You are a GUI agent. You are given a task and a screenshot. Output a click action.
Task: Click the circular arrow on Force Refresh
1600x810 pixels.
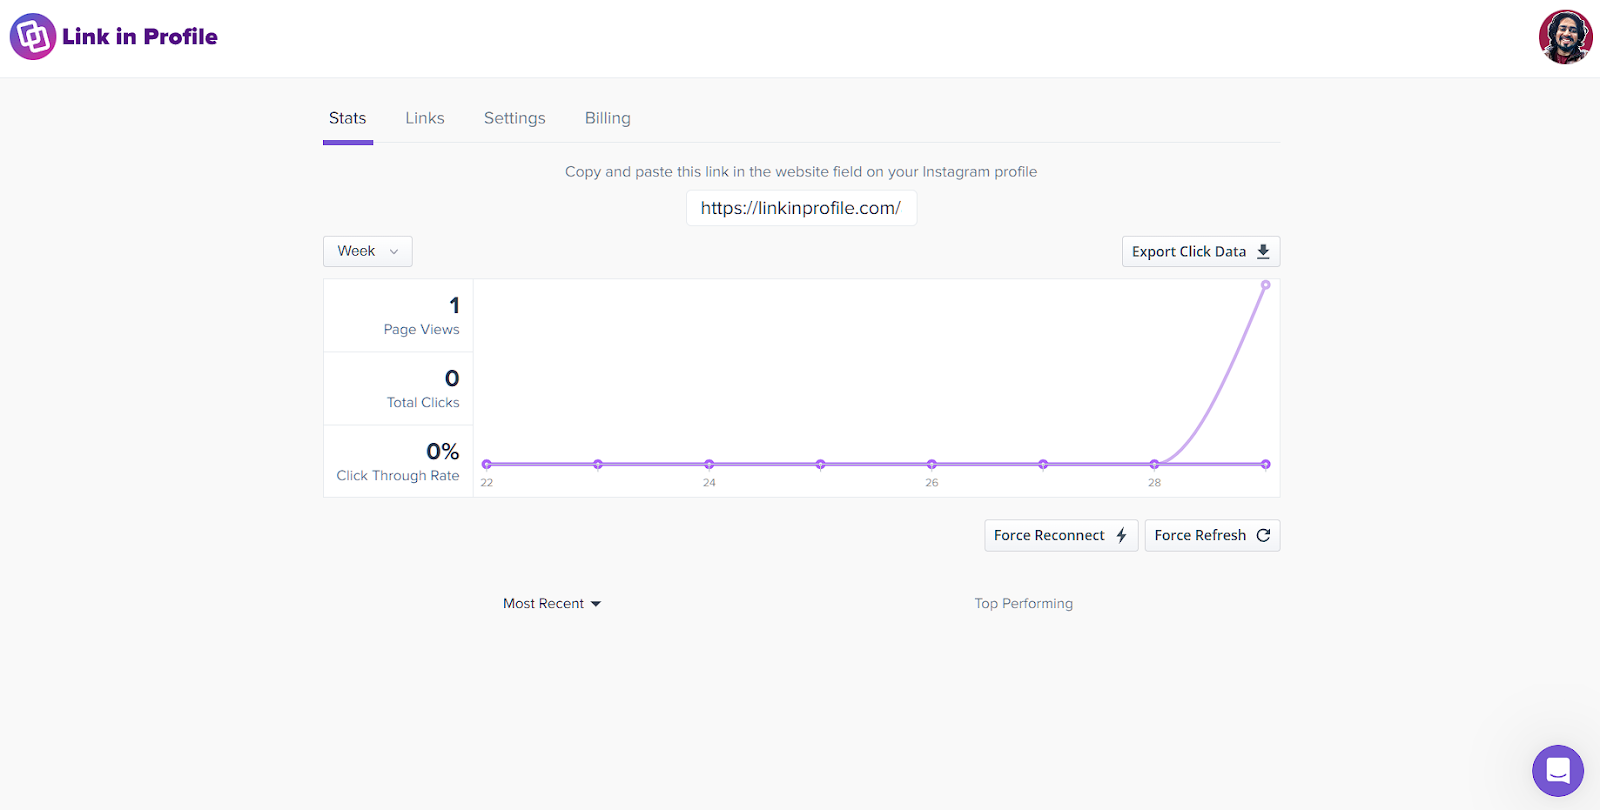(x=1263, y=536)
